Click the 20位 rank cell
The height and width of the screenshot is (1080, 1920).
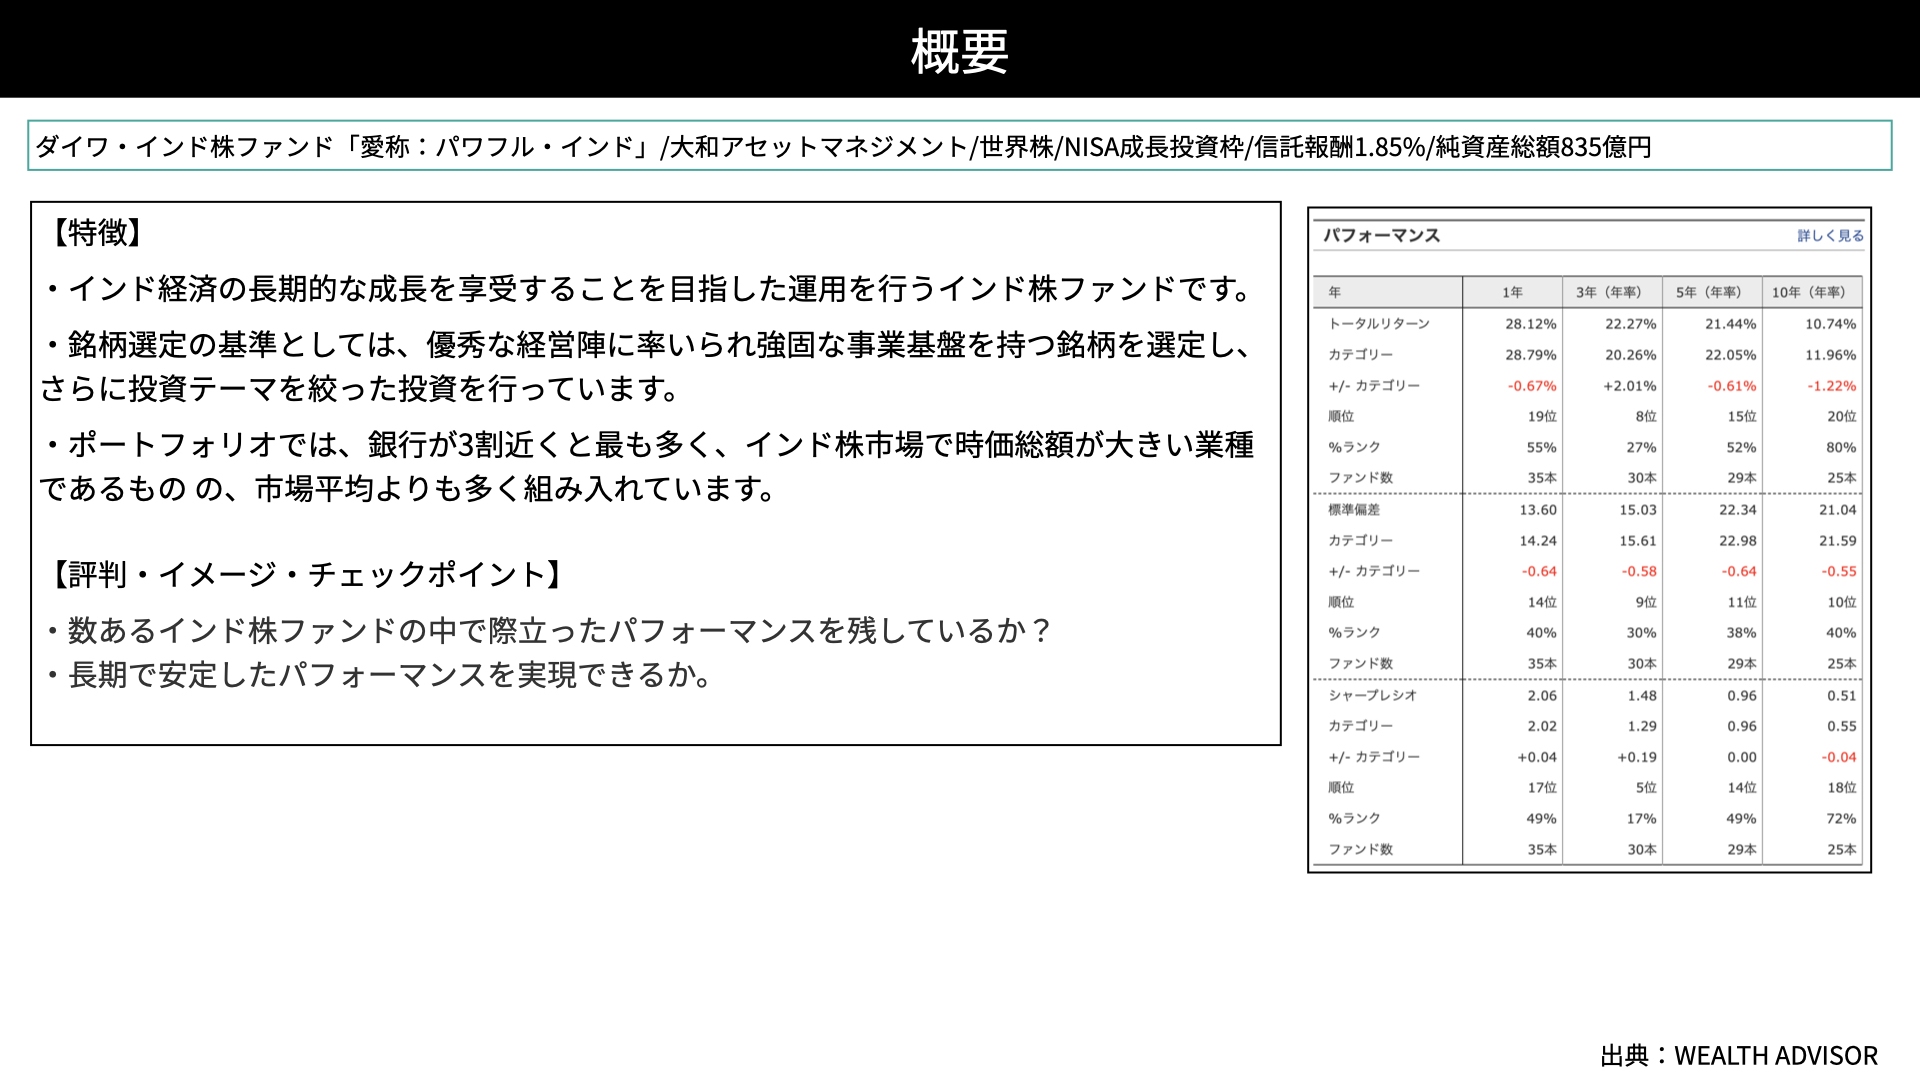[1843, 417]
